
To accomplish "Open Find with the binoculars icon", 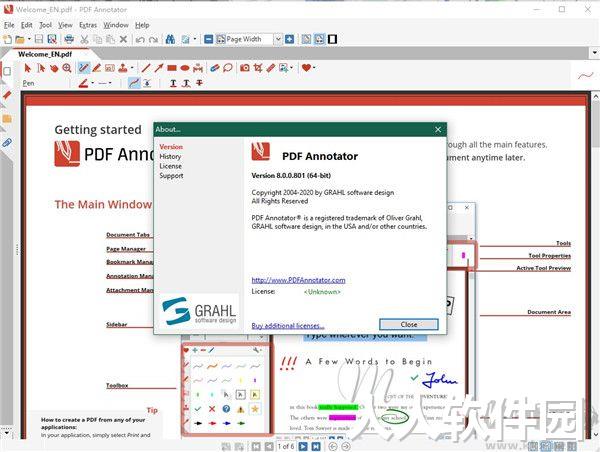I will pos(170,39).
